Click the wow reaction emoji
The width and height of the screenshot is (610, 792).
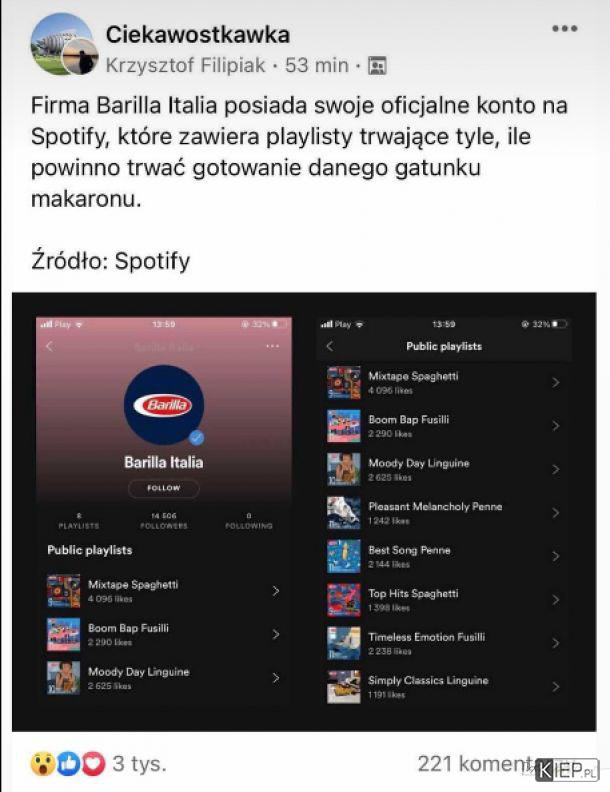(43, 763)
